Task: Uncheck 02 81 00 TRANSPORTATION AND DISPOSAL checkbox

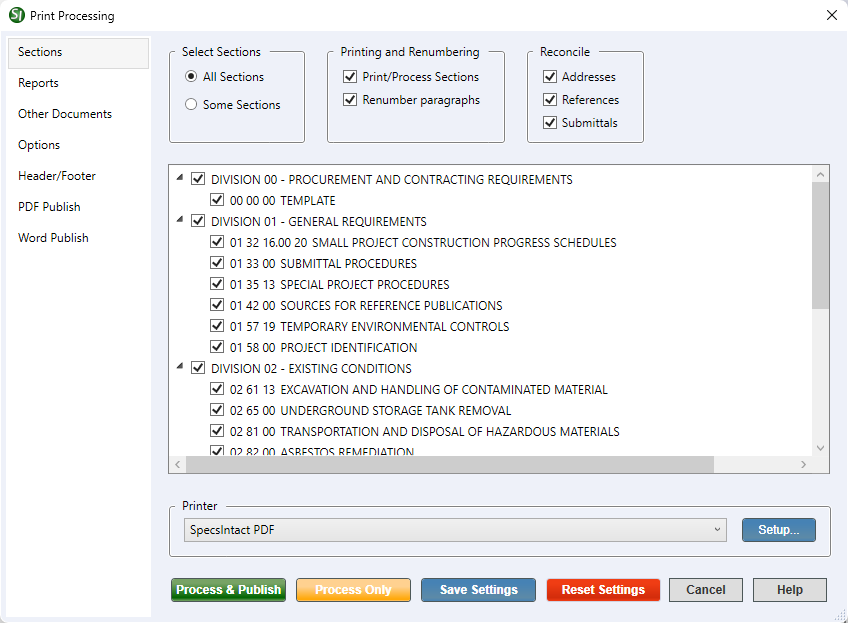Action: (217, 431)
